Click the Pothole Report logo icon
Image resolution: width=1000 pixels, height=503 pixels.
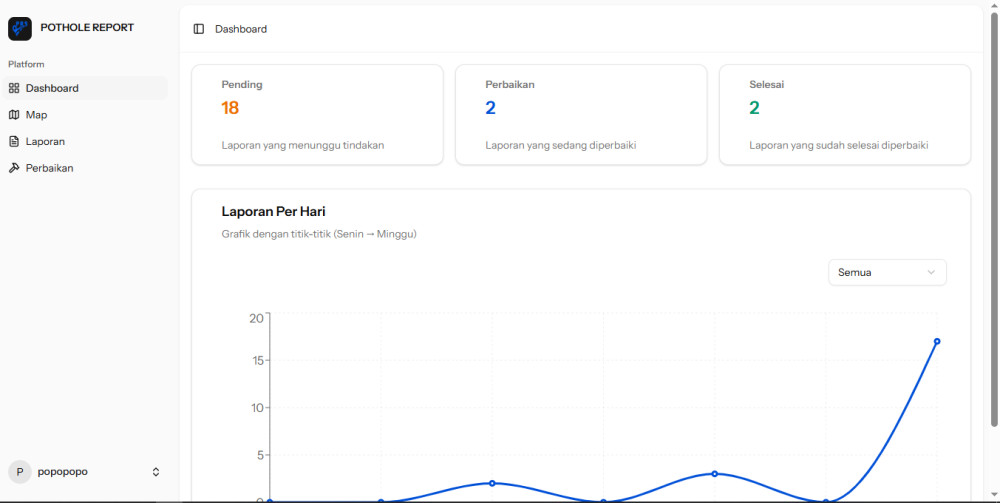click(20, 28)
